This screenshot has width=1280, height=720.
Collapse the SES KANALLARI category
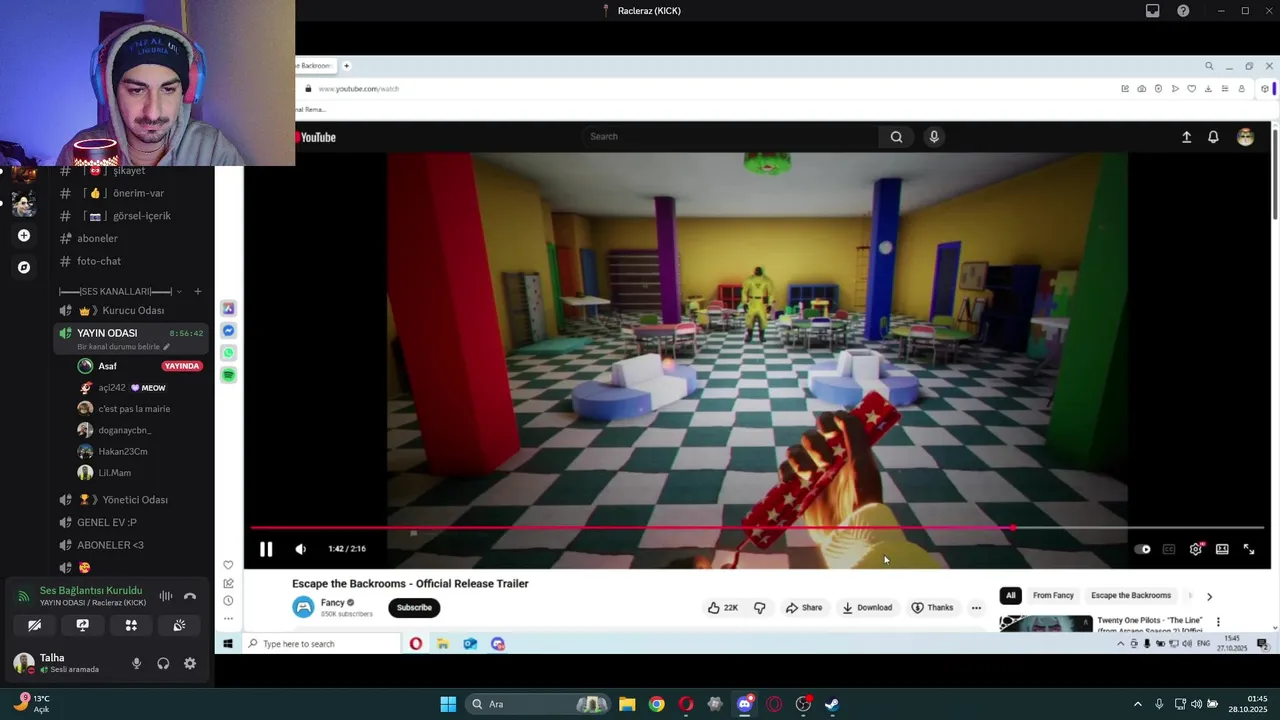(x=120, y=291)
